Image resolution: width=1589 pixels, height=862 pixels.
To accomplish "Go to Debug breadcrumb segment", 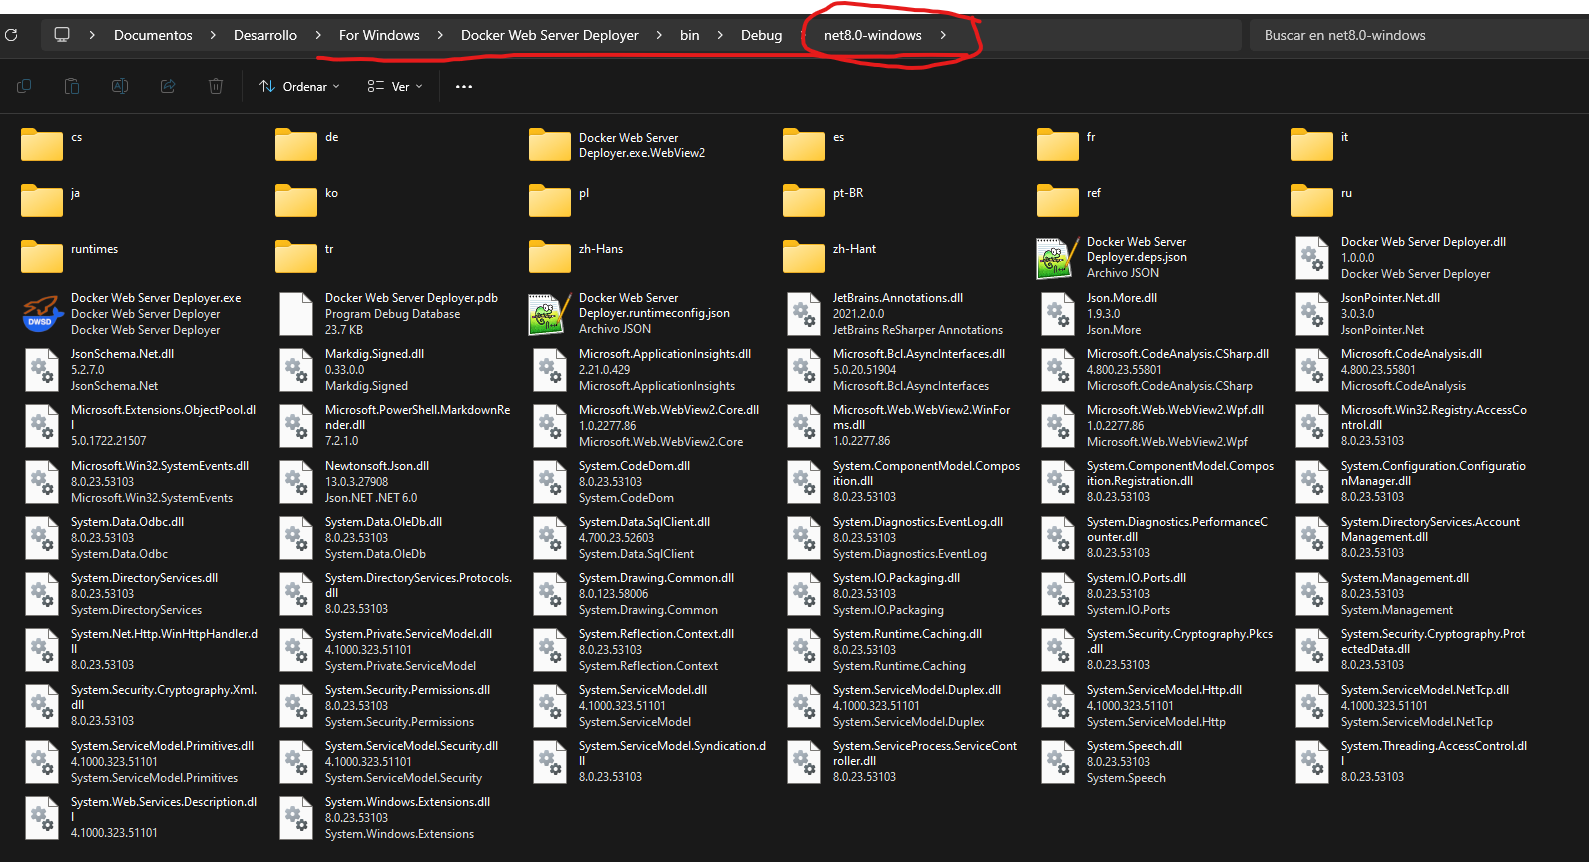I will pyautogui.click(x=761, y=35).
